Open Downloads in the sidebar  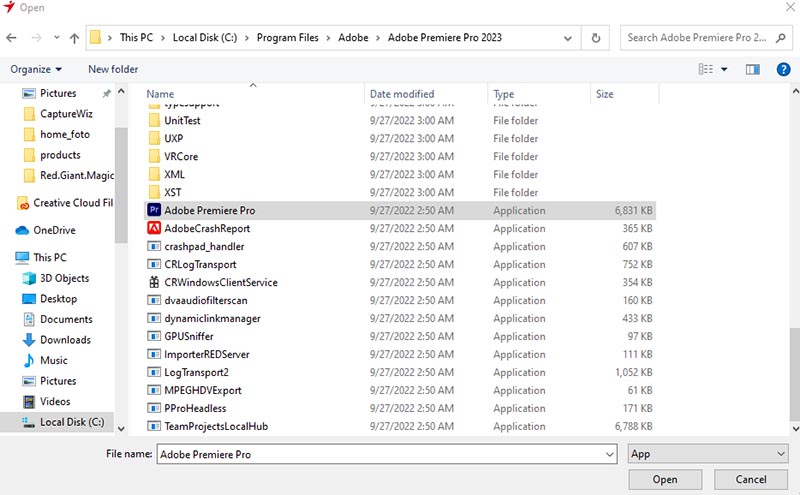(65, 340)
